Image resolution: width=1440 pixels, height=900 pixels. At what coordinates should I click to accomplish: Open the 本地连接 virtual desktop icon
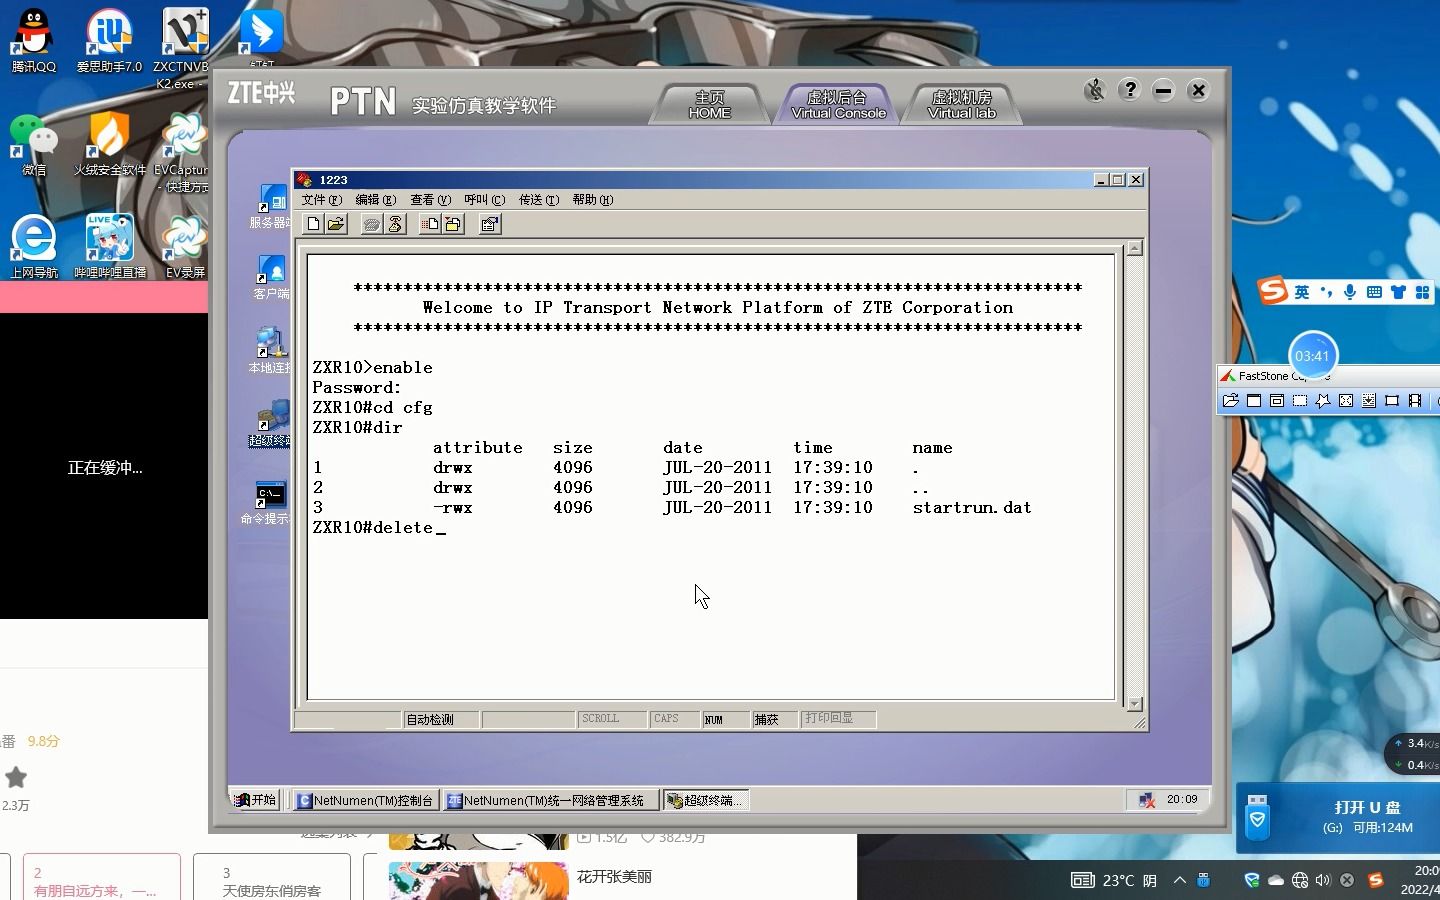(270, 350)
